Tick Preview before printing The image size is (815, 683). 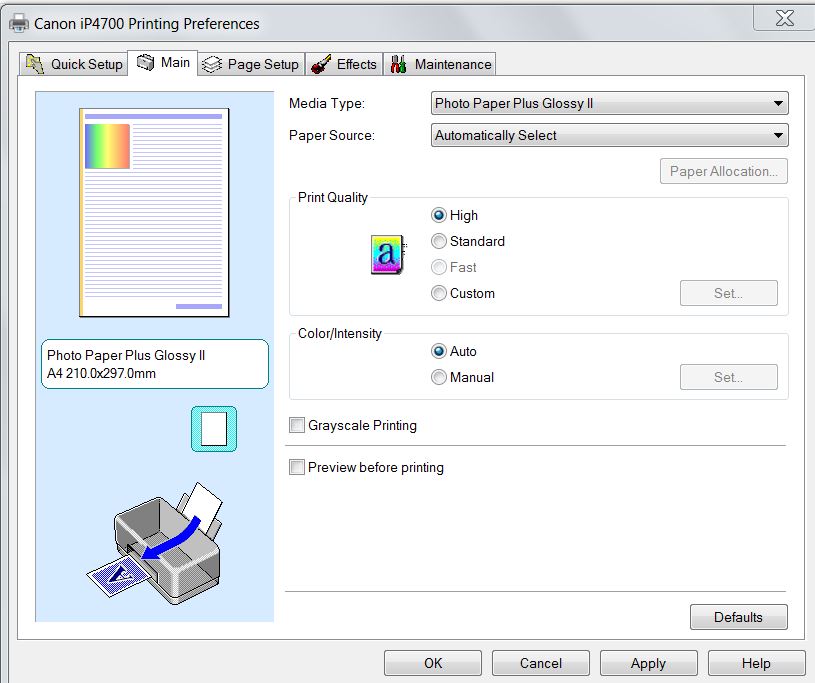(x=297, y=467)
